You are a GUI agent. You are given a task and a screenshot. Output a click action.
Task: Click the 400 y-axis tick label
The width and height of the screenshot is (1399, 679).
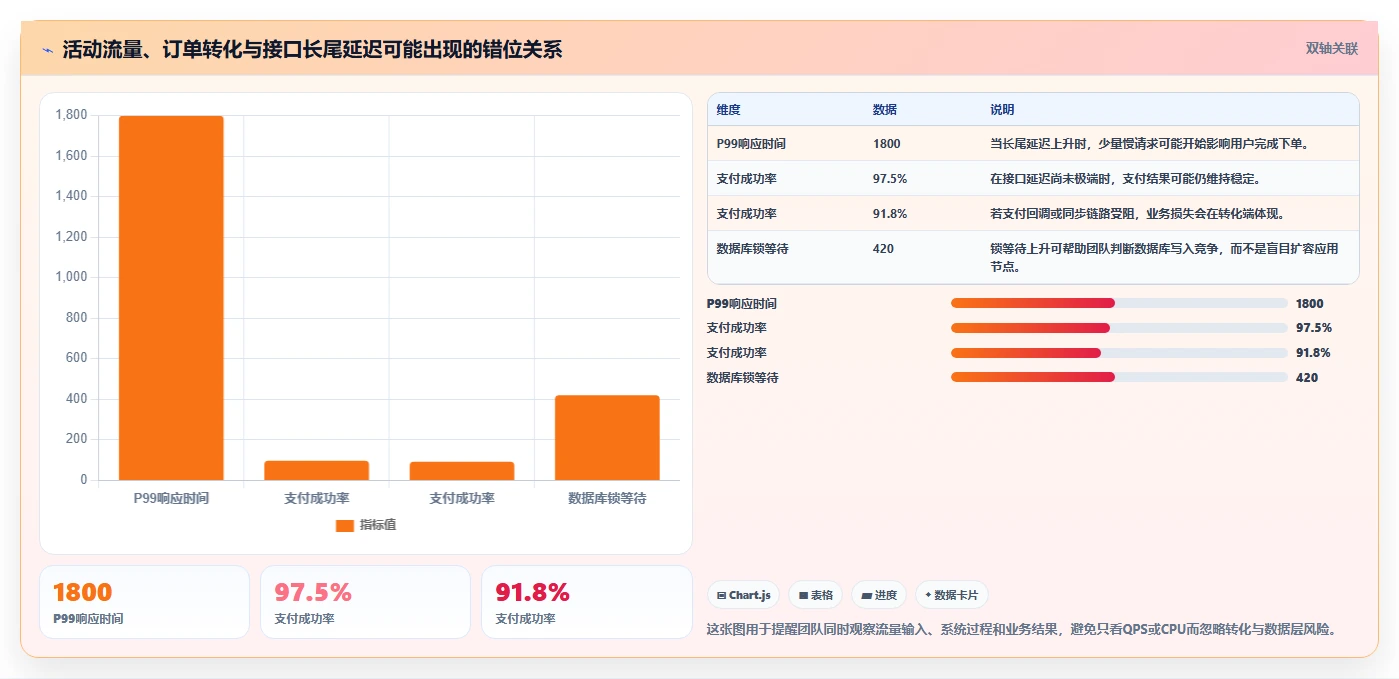77,399
